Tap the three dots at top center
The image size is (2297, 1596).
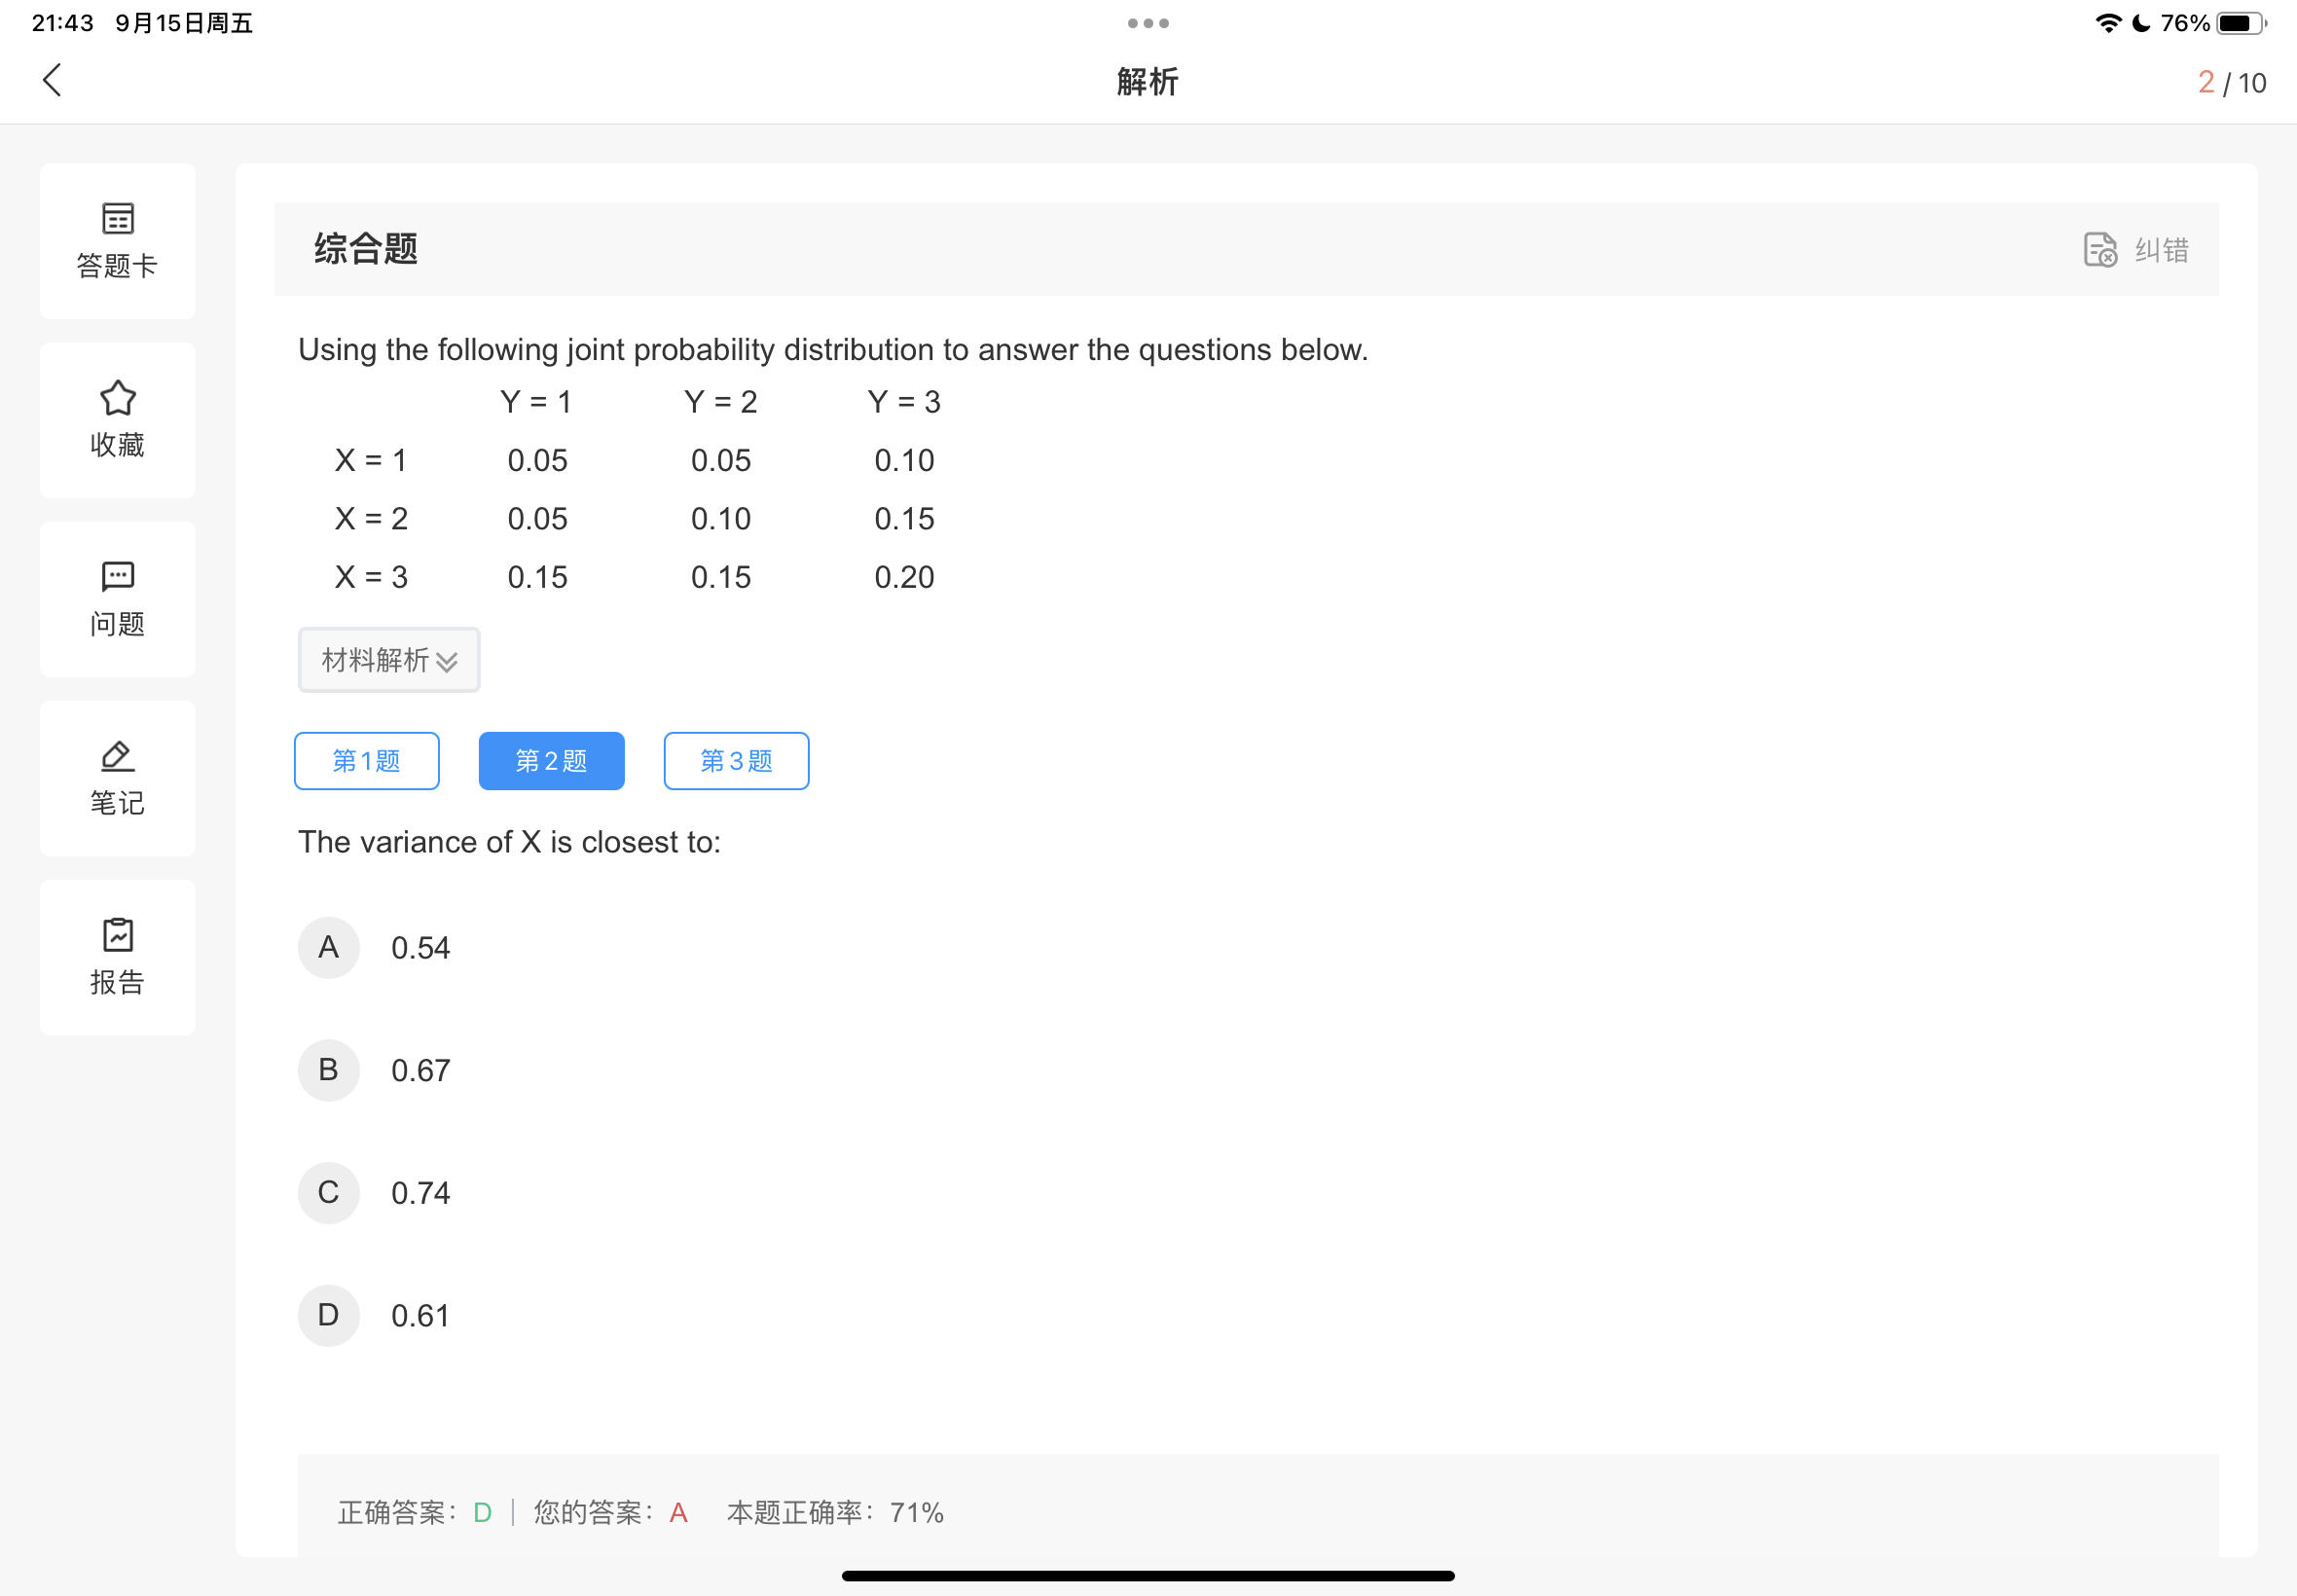(x=1147, y=23)
